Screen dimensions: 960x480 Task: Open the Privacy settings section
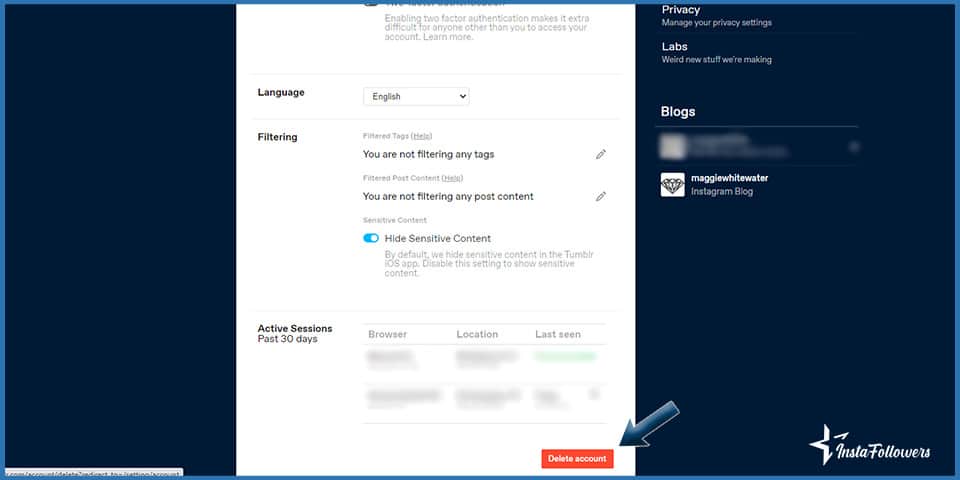click(681, 10)
